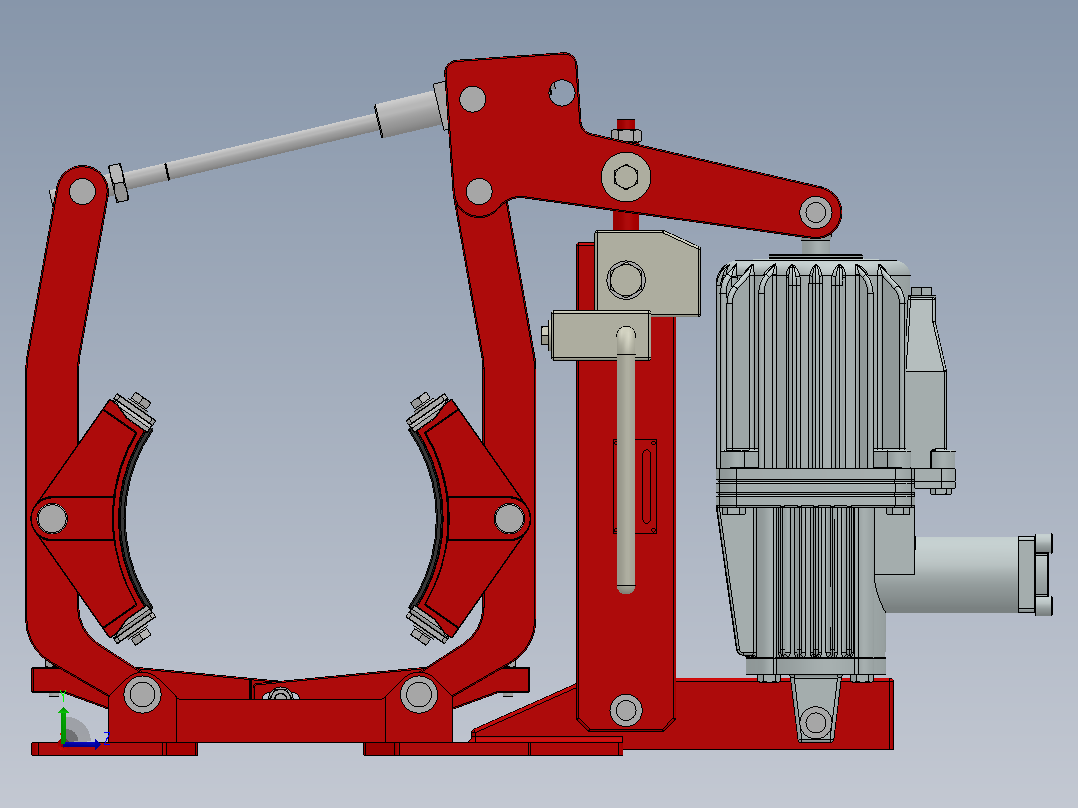Select the large hex bolt on the lever pivot

pos(626,177)
